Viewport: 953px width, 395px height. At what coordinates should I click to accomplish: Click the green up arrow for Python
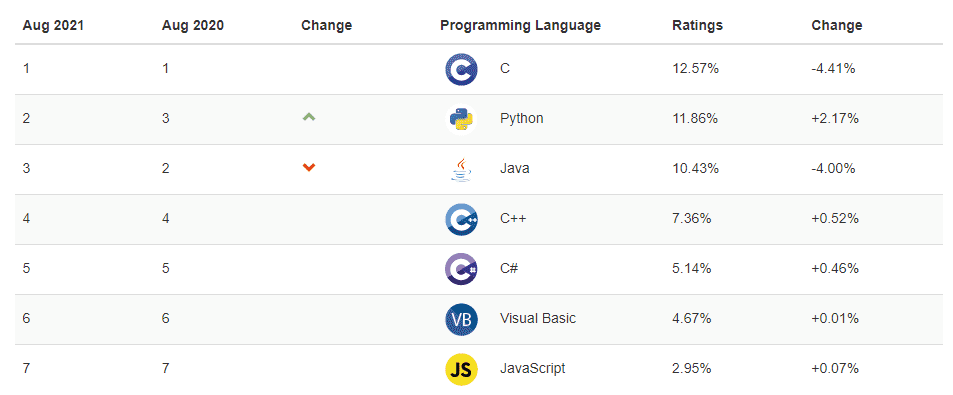309,118
